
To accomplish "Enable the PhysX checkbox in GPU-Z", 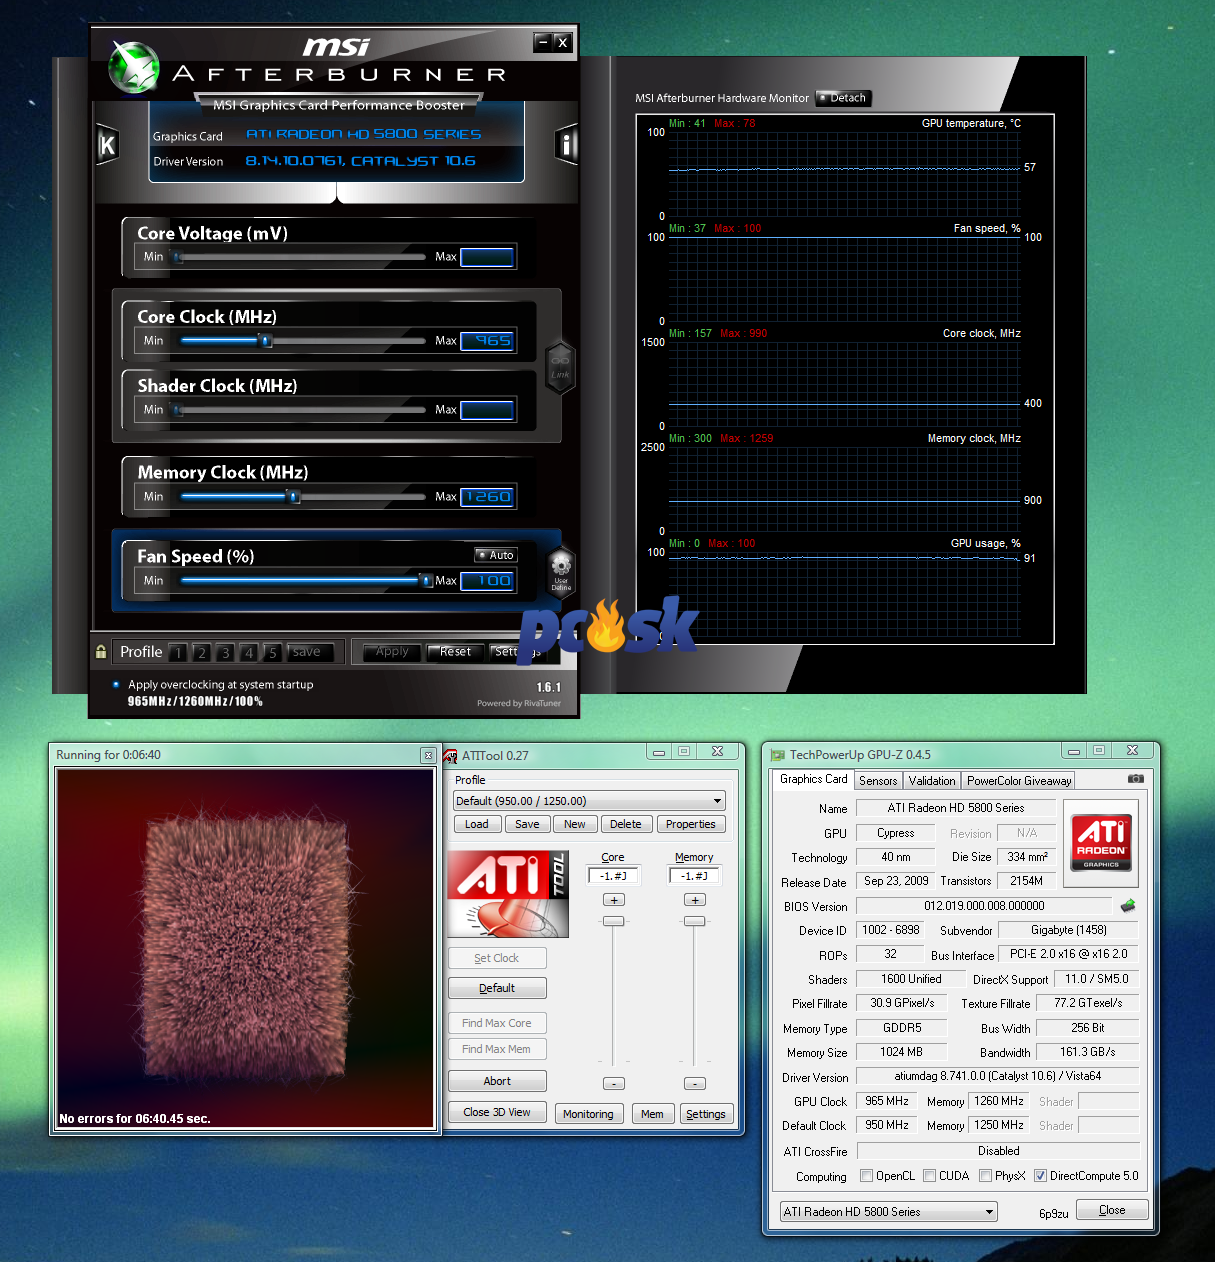I will pos(986,1176).
